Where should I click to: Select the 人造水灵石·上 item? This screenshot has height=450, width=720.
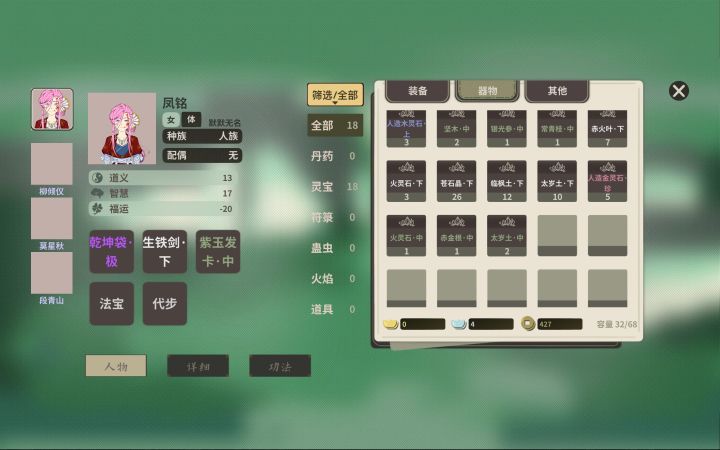(x=406, y=129)
